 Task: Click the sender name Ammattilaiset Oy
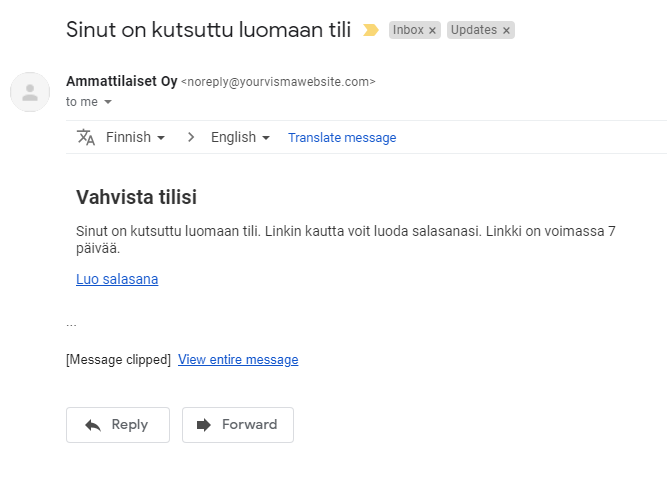coord(120,81)
